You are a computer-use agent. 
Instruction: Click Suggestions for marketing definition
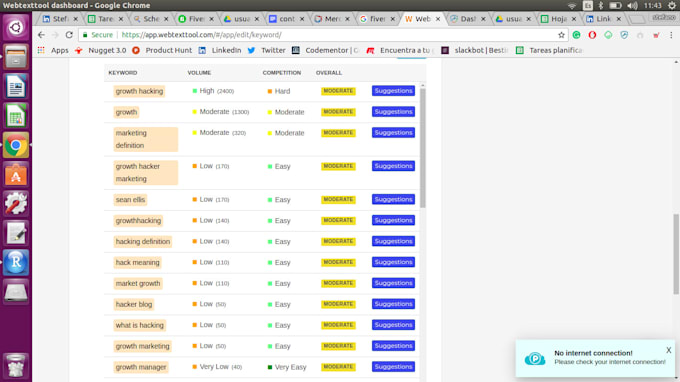pos(393,133)
